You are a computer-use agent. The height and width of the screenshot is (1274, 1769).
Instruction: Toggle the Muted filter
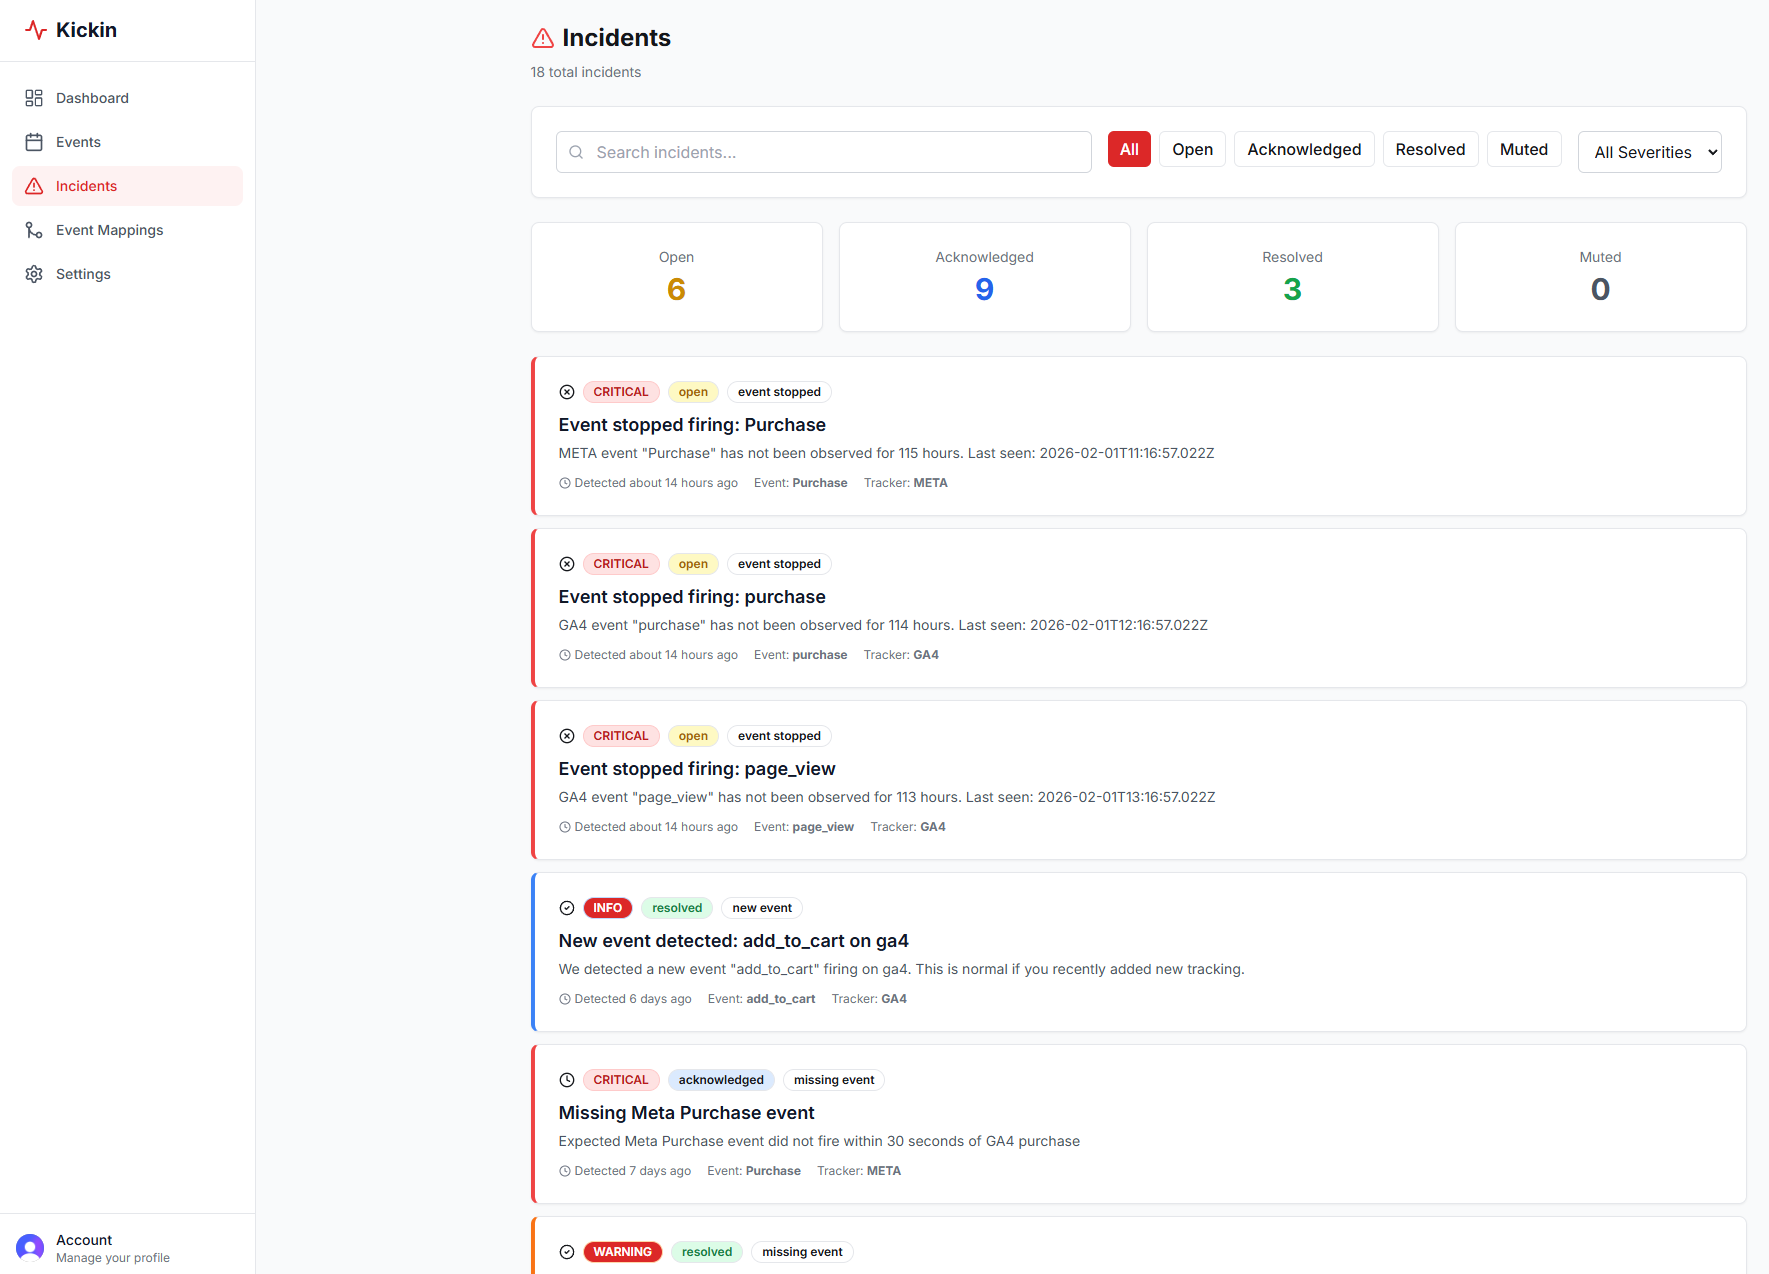1523,149
